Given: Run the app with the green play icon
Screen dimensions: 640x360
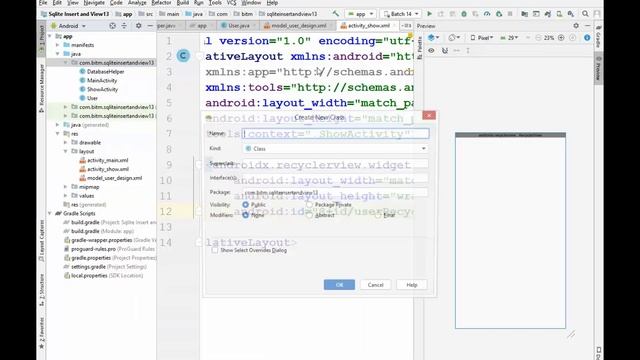Looking at the screenshot, I should (429, 14).
